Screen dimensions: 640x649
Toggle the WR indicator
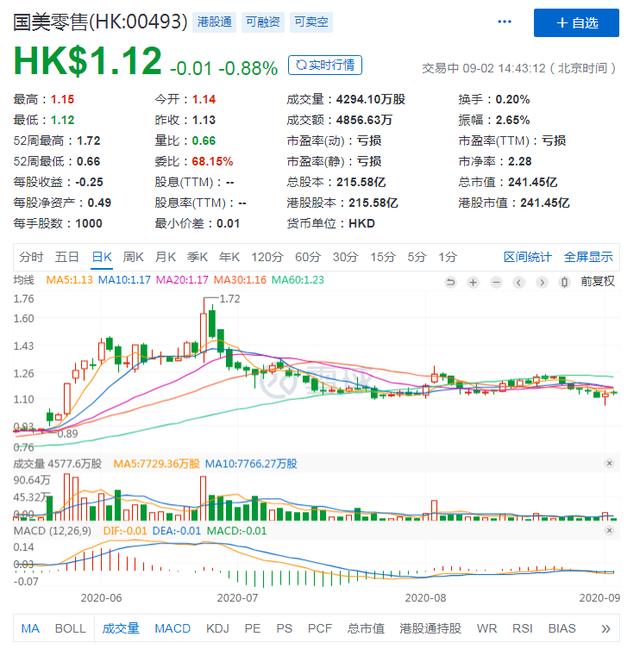pos(487,629)
